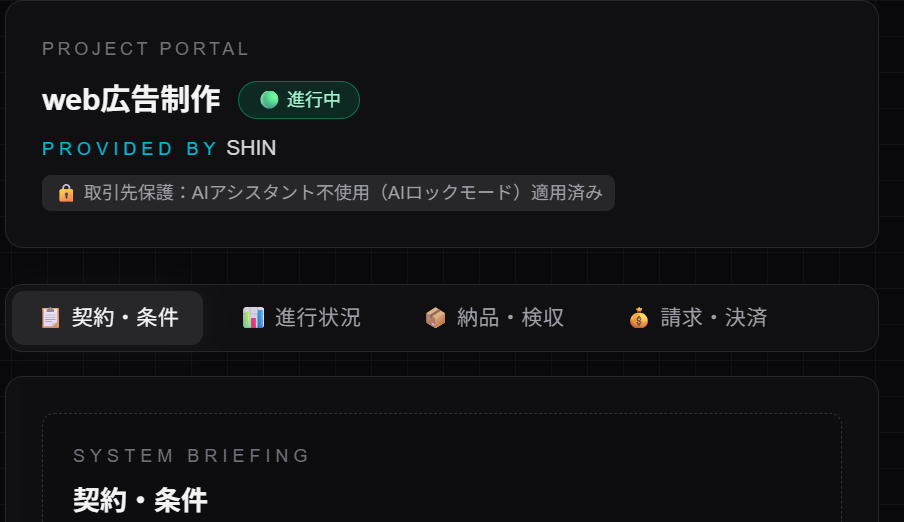Click the 進行中 text in status badge
The width and height of the screenshot is (904, 522).
[x=314, y=100]
